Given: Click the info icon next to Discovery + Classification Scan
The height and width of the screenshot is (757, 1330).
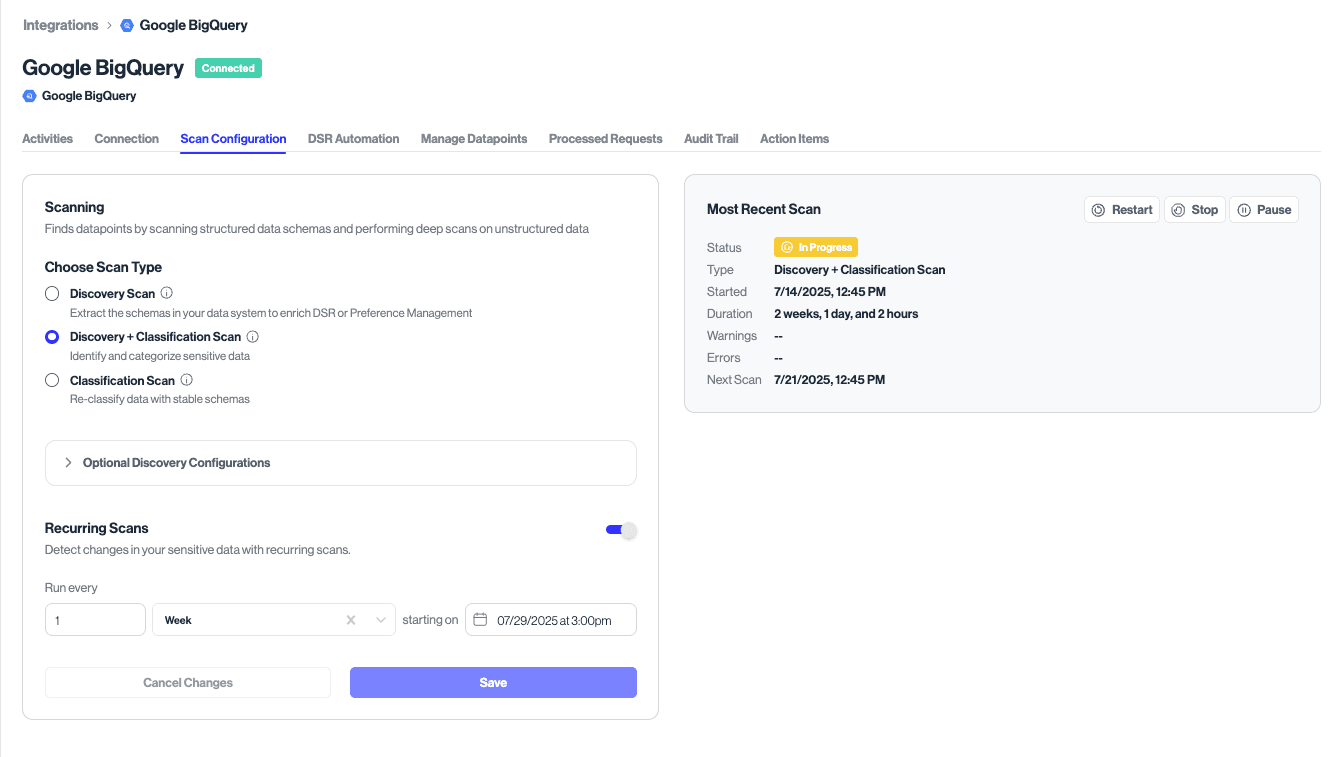Looking at the screenshot, I should click(x=251, y=336).
